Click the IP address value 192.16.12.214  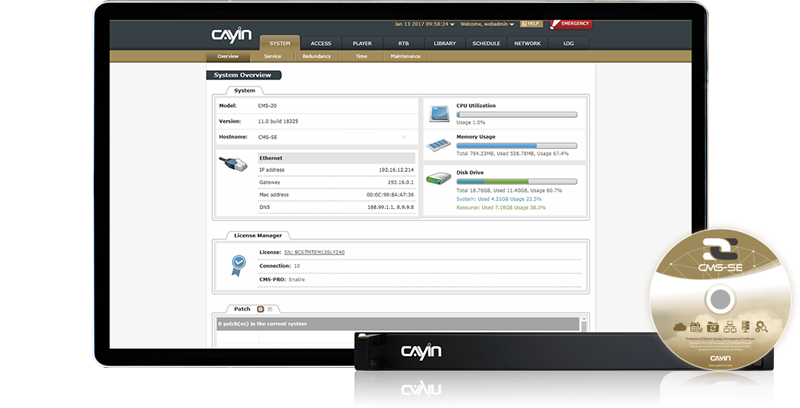[x=396, y=170]
